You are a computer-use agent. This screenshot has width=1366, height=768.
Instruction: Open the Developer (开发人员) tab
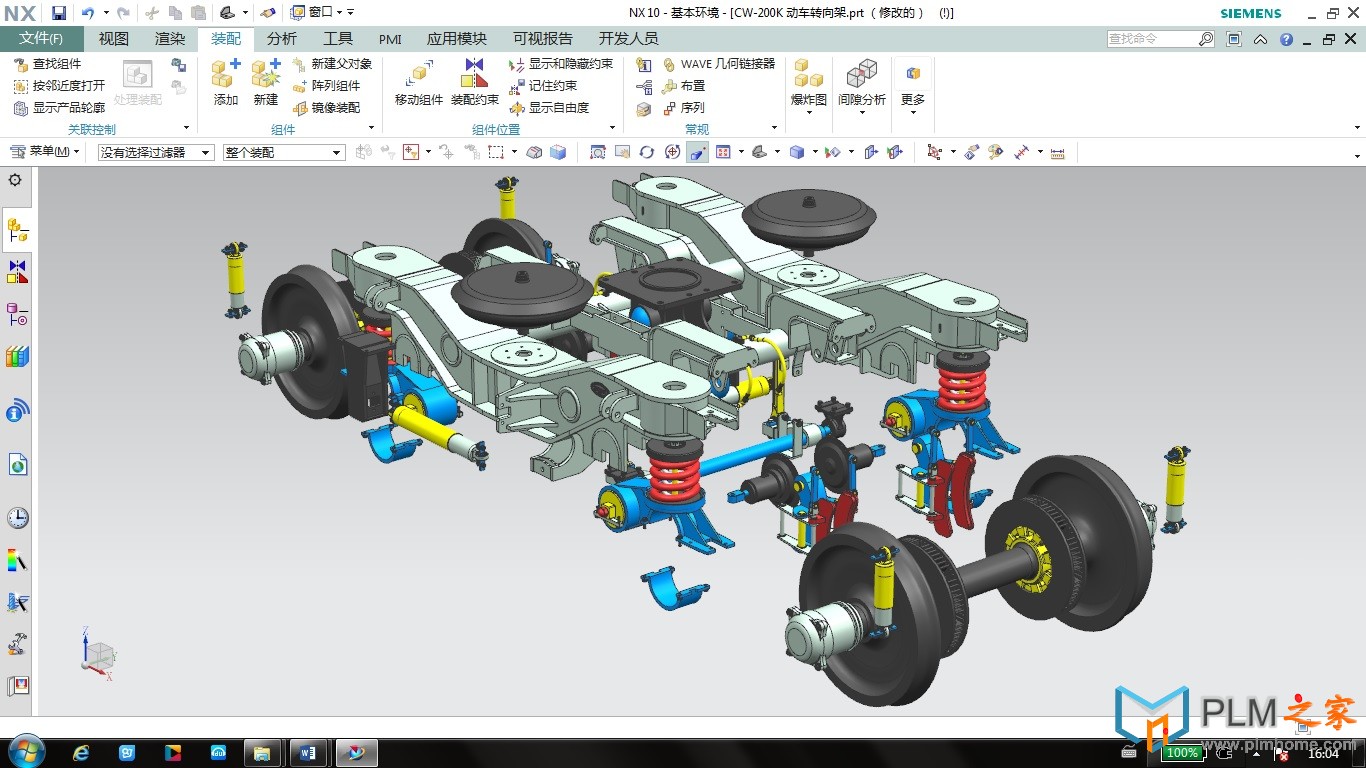pyautogui.click(x=629, y=39)
